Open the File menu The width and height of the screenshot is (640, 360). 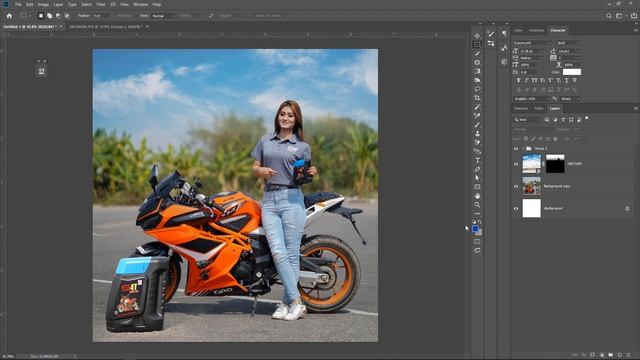18,4
